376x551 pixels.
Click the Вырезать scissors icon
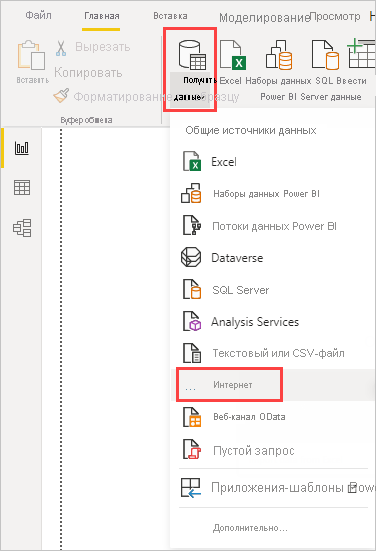61,48
